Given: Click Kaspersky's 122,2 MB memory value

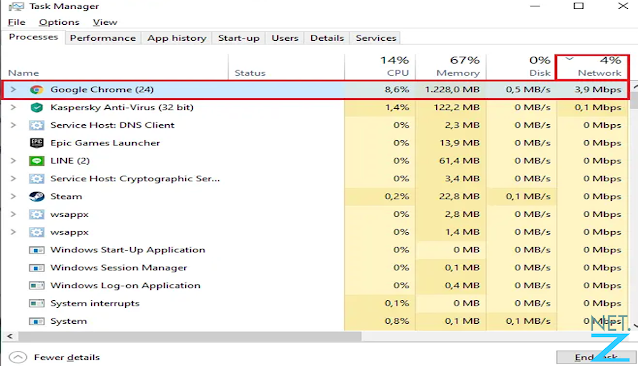Looking at the screenshot, I should 457,107.
